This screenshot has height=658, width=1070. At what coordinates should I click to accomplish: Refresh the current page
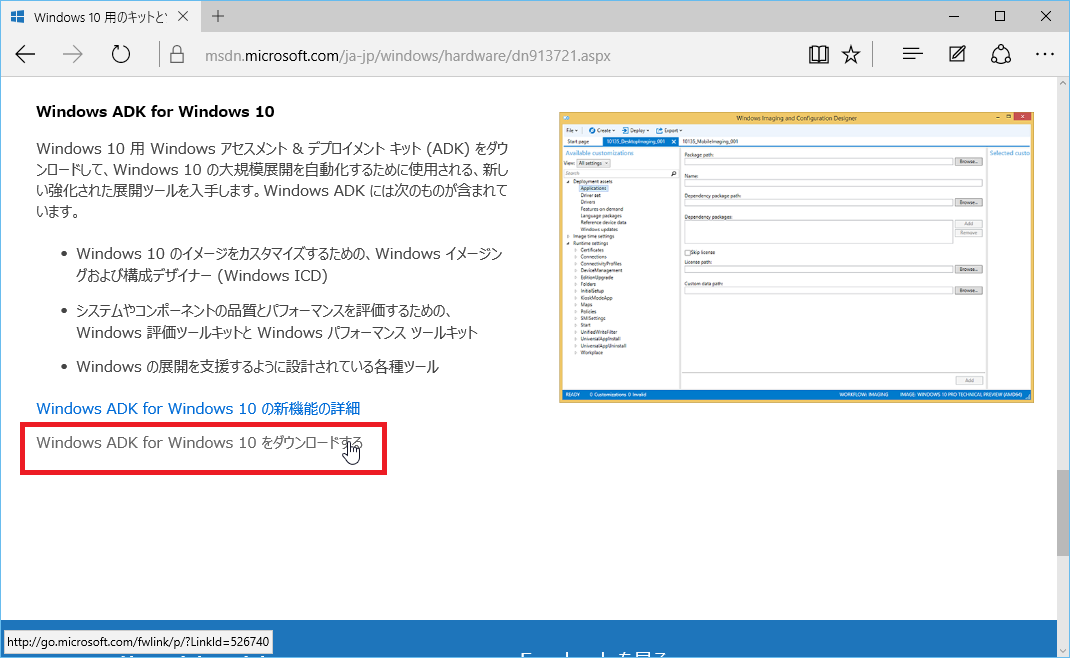point(121,55)
